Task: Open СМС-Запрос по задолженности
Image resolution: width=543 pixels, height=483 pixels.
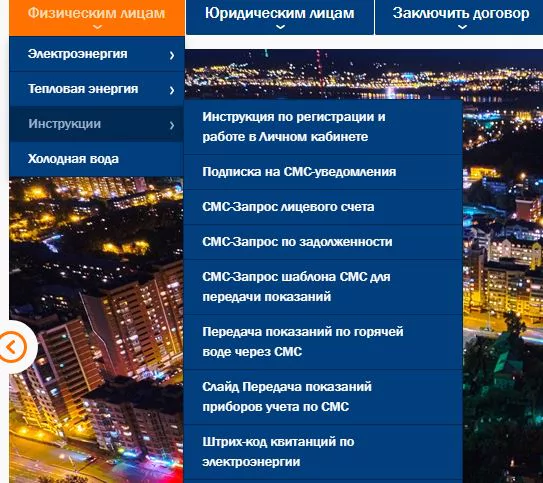Action: [x=323, y=242]
